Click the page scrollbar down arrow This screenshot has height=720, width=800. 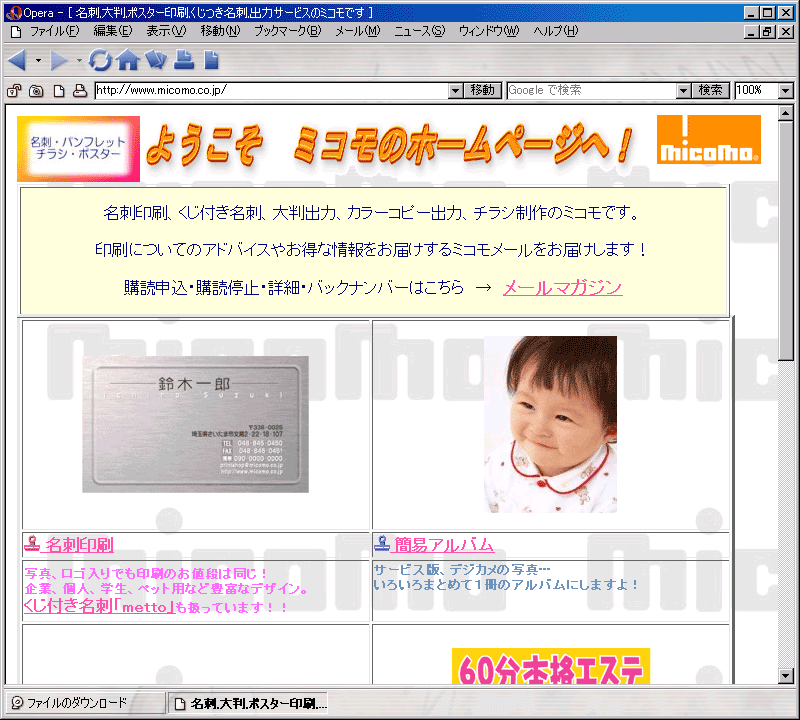pos(786,676)
